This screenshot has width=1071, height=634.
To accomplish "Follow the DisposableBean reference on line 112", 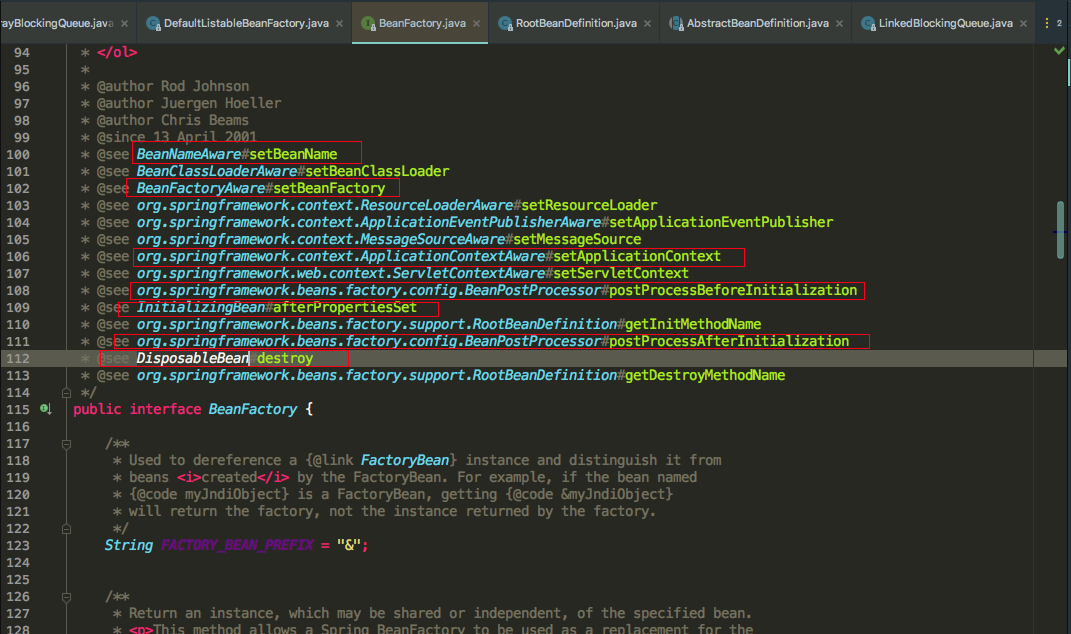I will tap(193, 358).
